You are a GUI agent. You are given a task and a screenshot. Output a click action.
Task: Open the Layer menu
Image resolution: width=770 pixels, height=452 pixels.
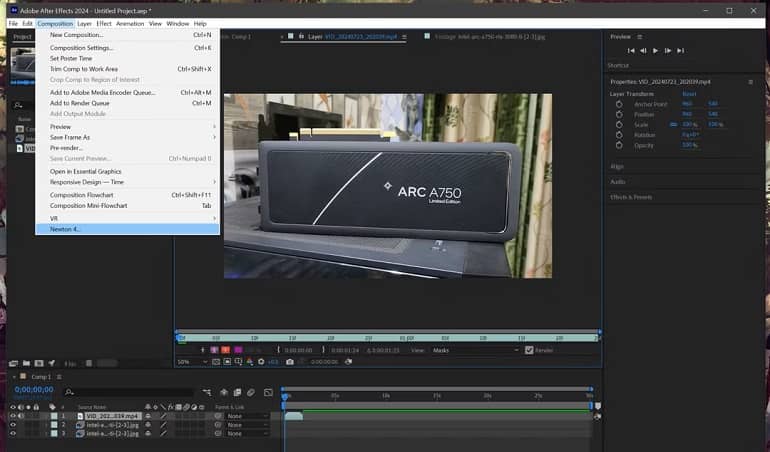[x=84, y=24]
